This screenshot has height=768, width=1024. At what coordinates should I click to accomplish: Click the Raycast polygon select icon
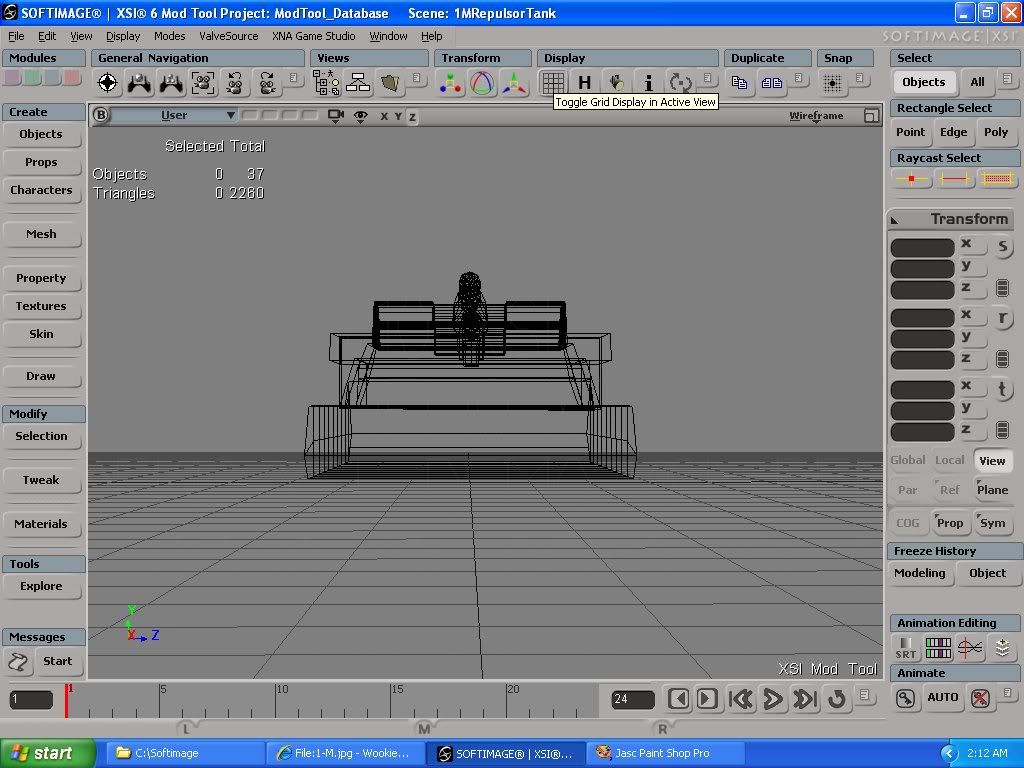pyautogui.click(x=997, y=178)
